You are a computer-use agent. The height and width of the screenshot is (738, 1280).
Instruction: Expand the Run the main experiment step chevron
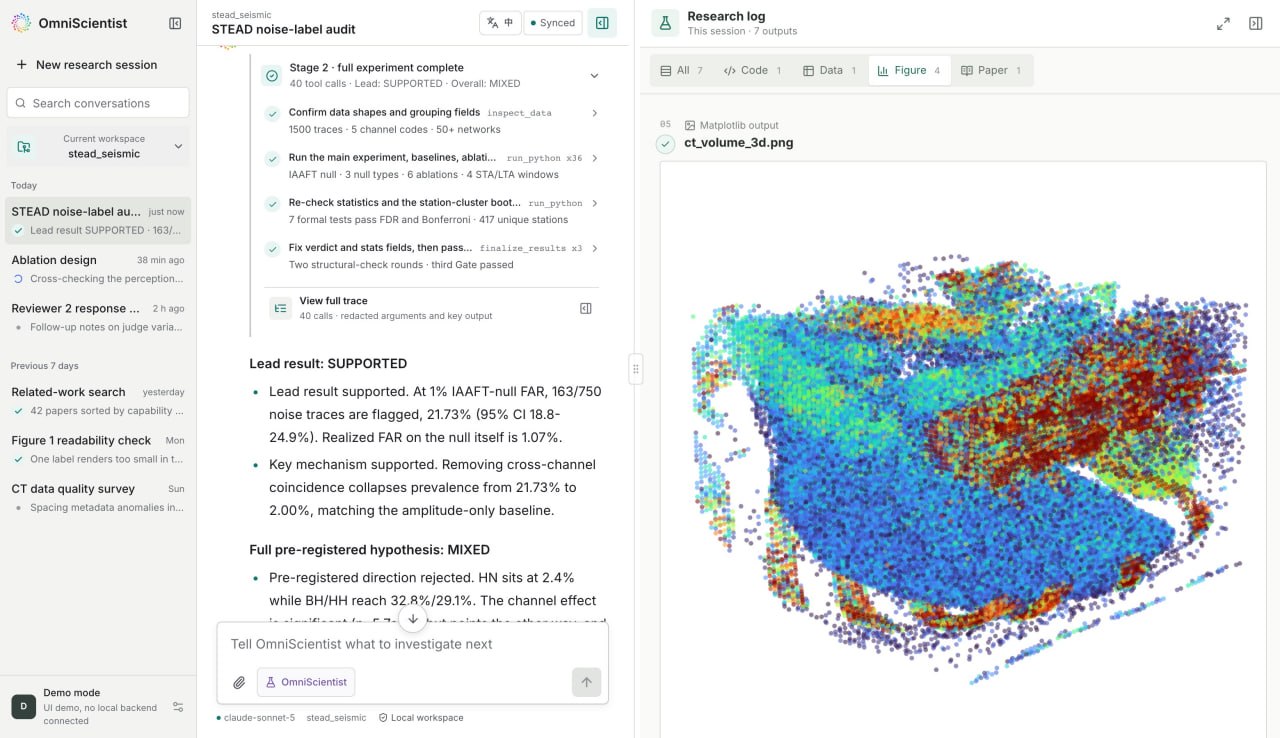595,158
